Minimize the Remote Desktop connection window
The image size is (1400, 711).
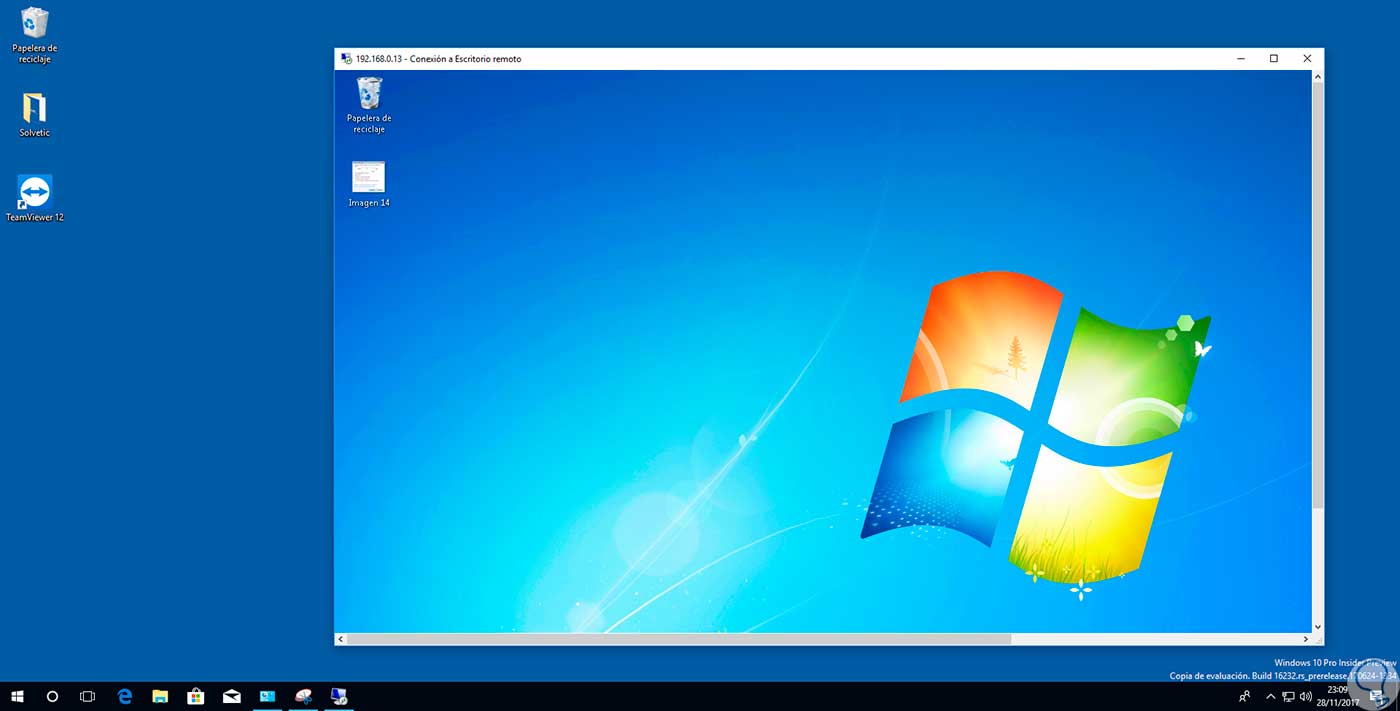[x=1241, y=59]
